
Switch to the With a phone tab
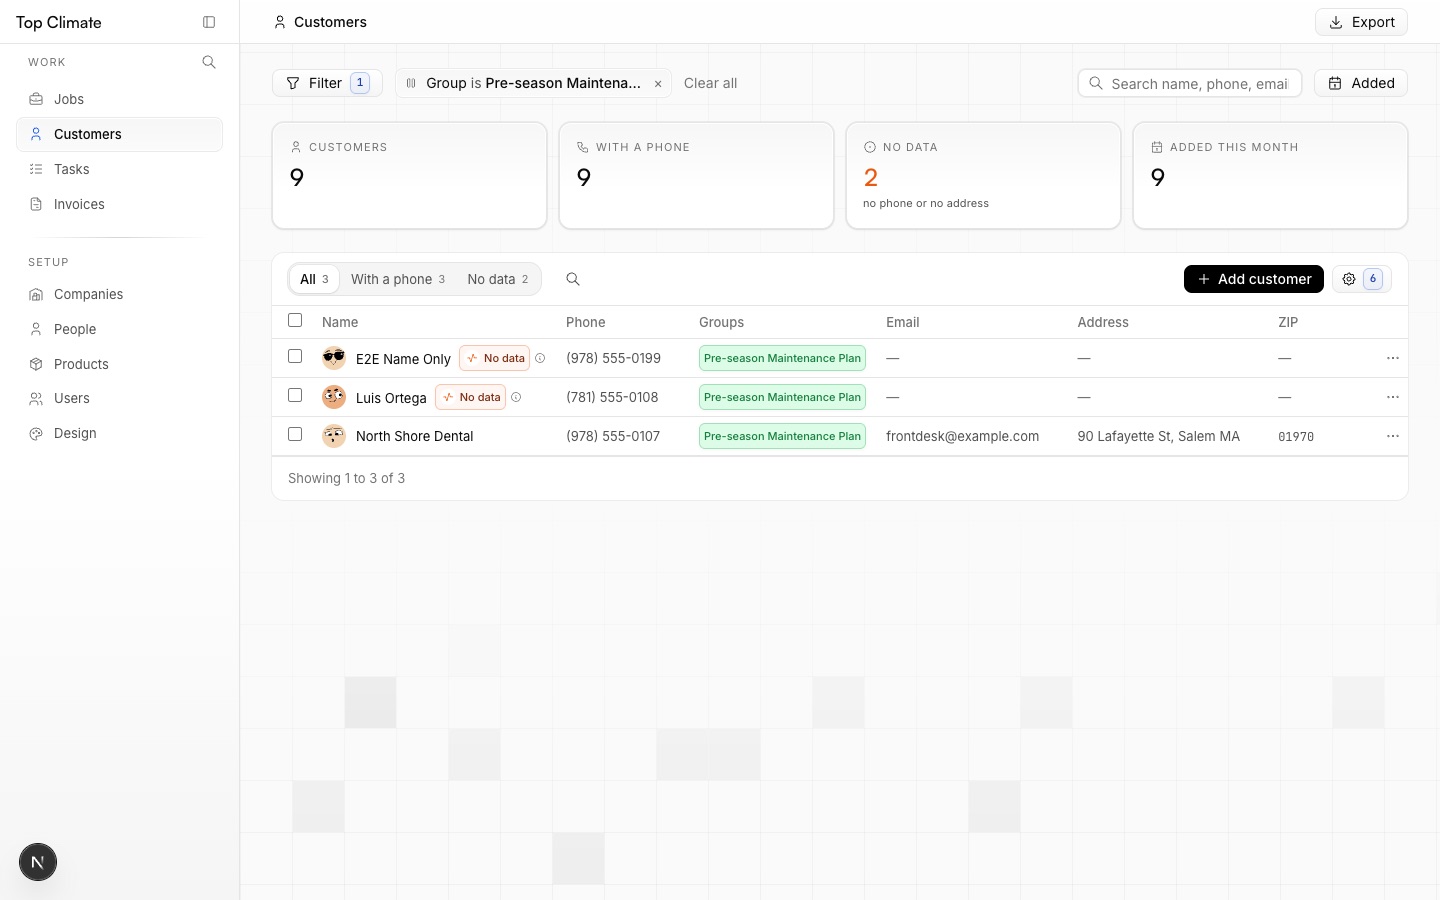(x=398, y=279)
